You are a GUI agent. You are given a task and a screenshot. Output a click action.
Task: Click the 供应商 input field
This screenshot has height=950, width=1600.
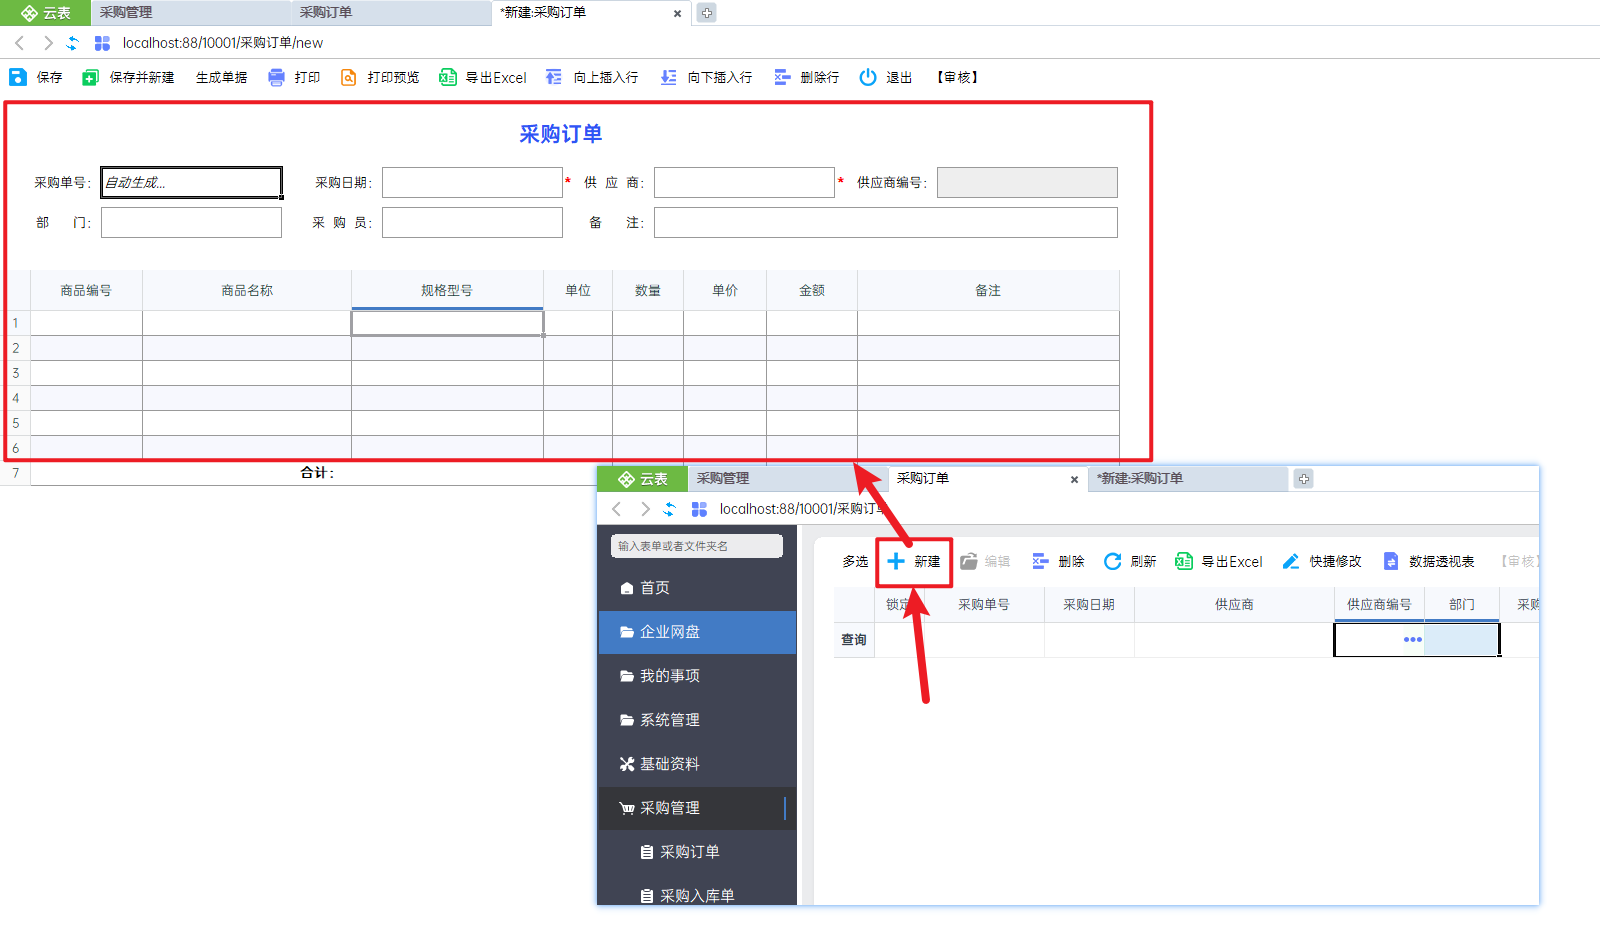click(744, 182)
